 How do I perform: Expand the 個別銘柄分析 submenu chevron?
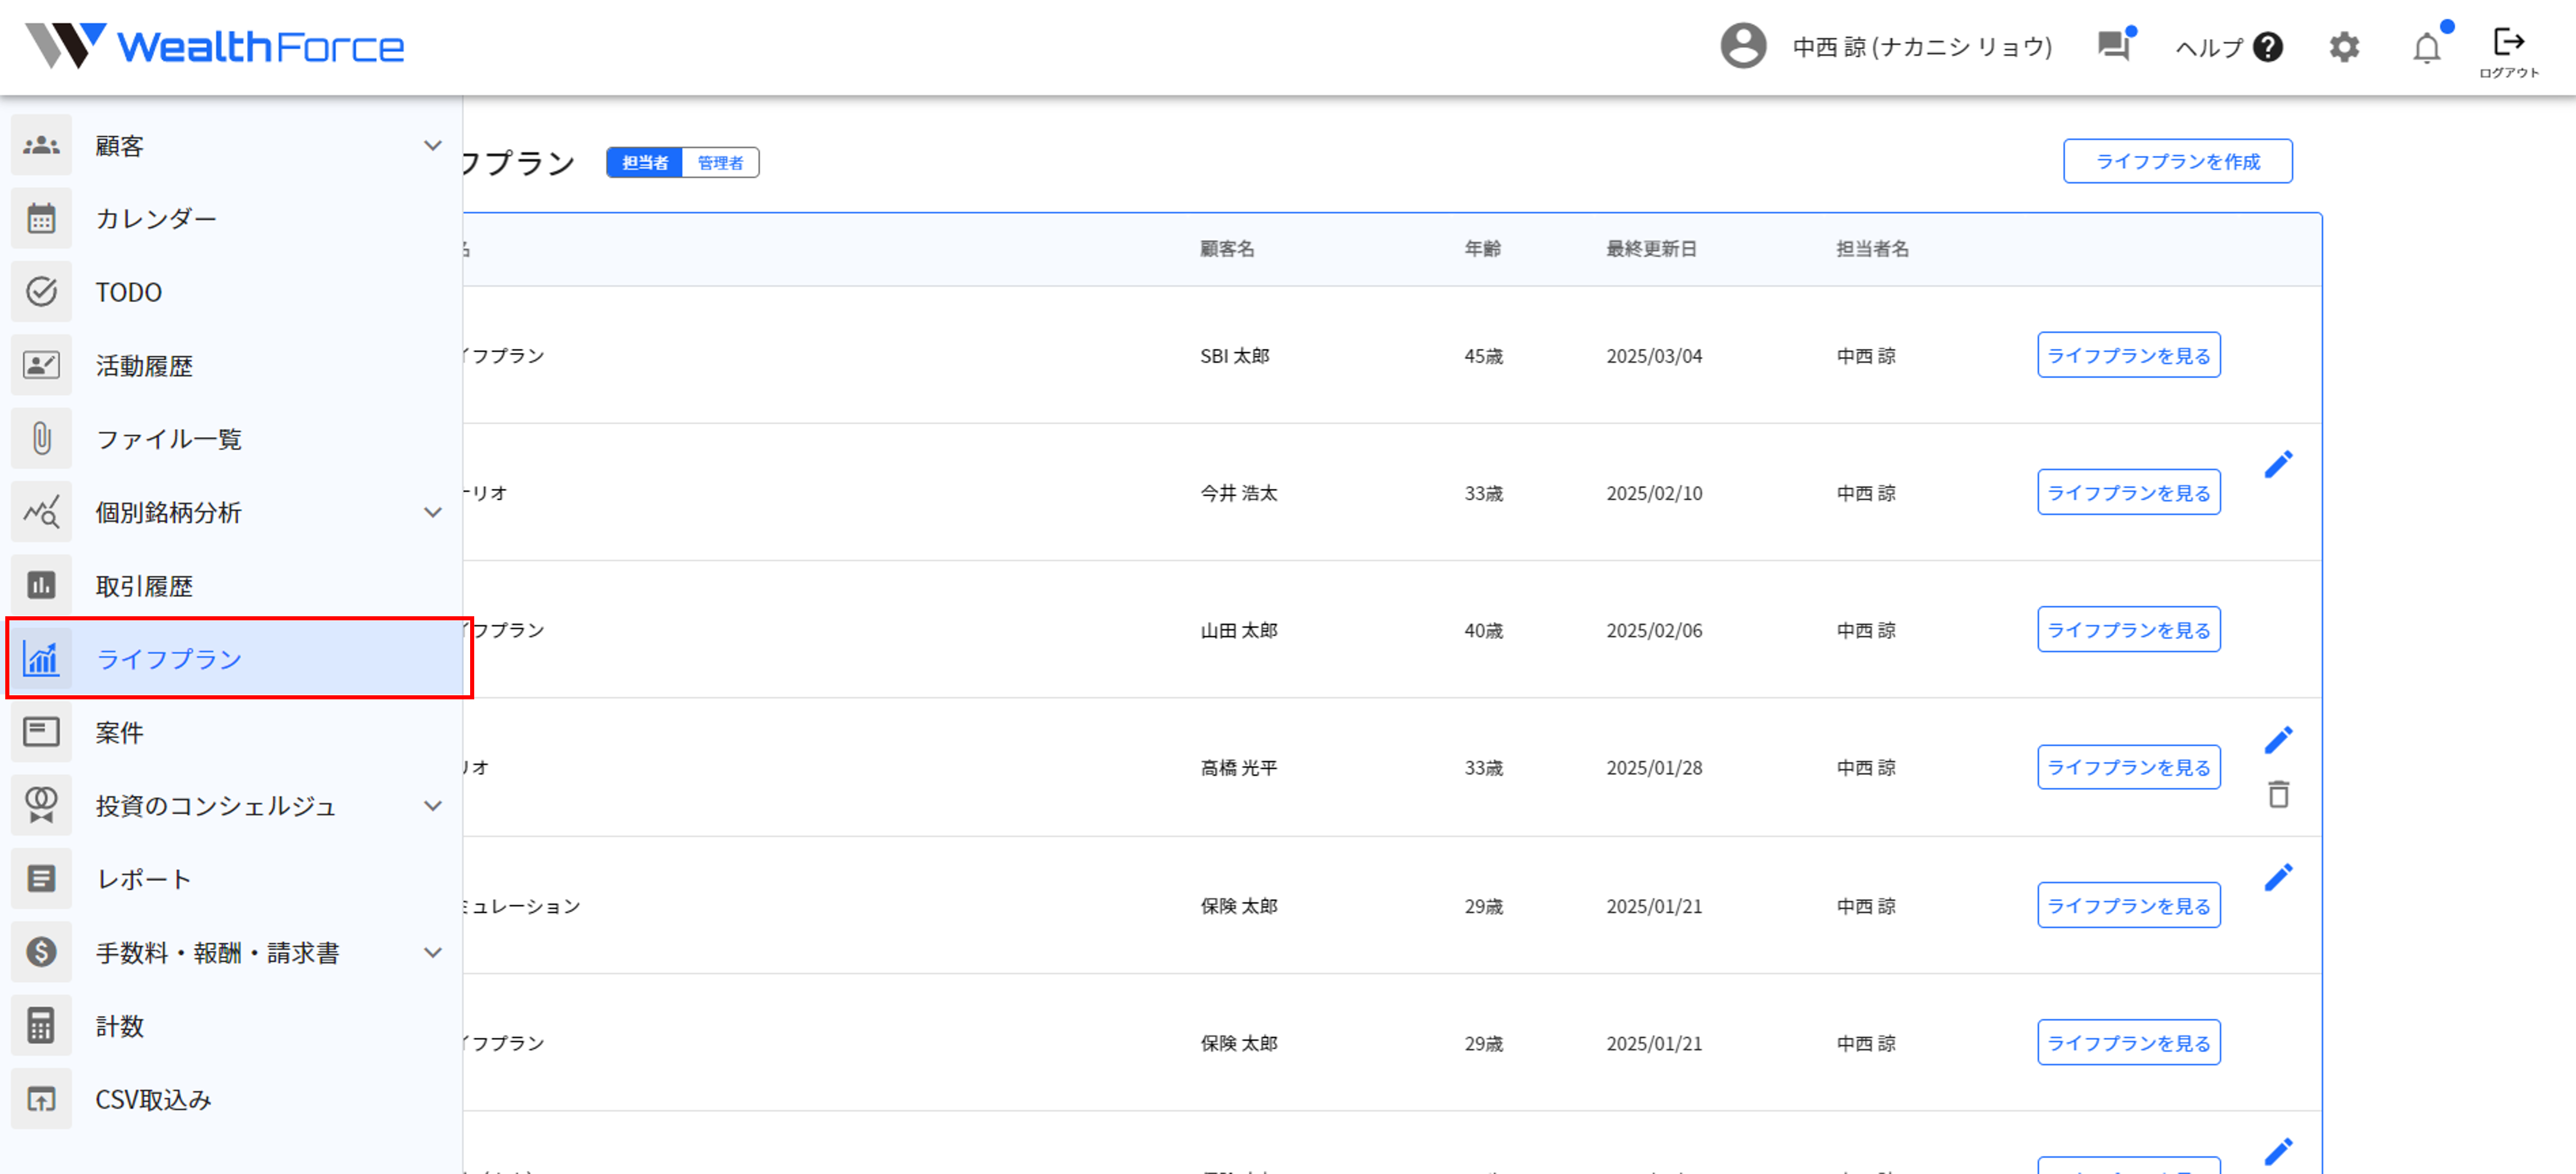click(x=432, y=513)
